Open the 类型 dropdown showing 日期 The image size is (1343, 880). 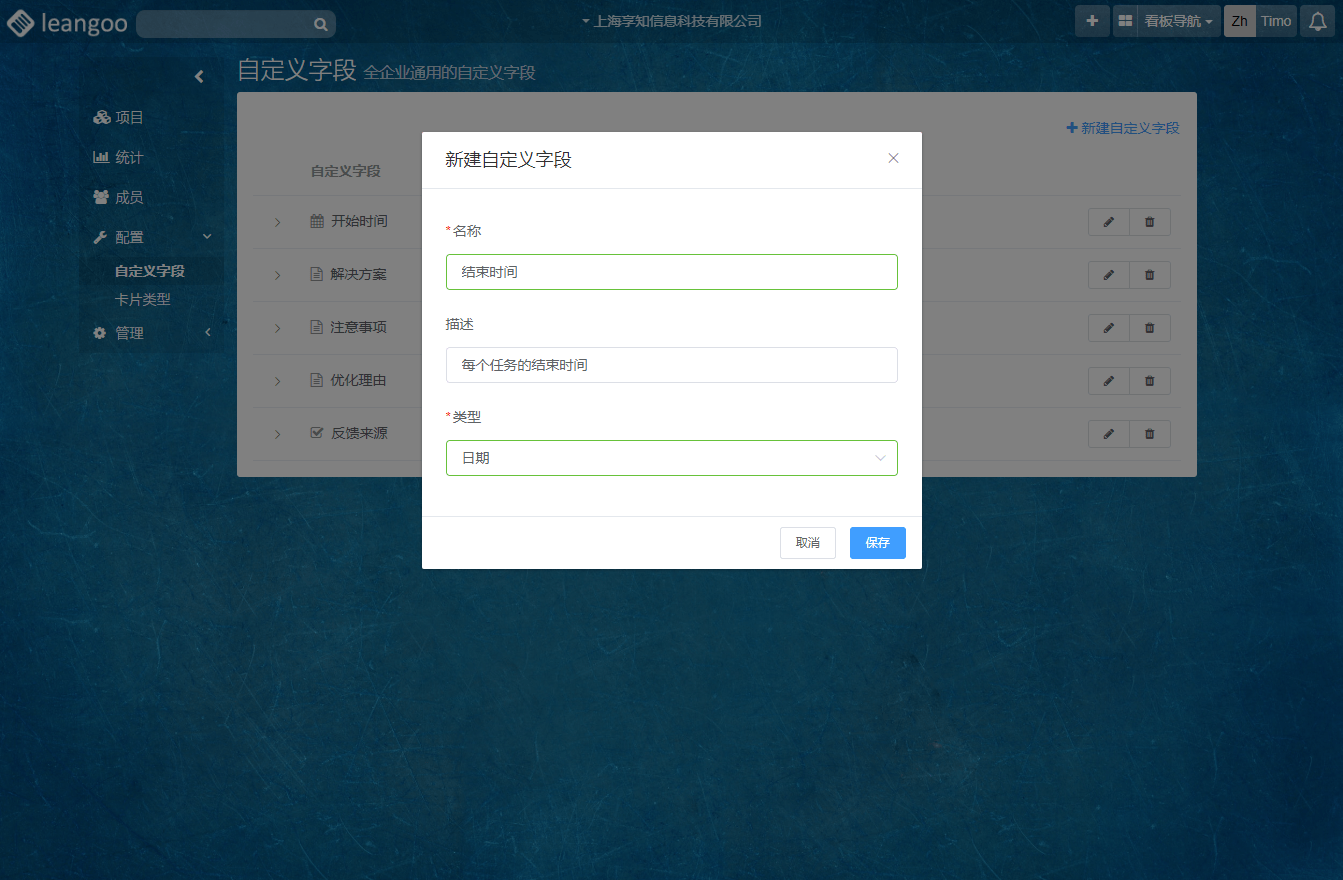[671, 458]
